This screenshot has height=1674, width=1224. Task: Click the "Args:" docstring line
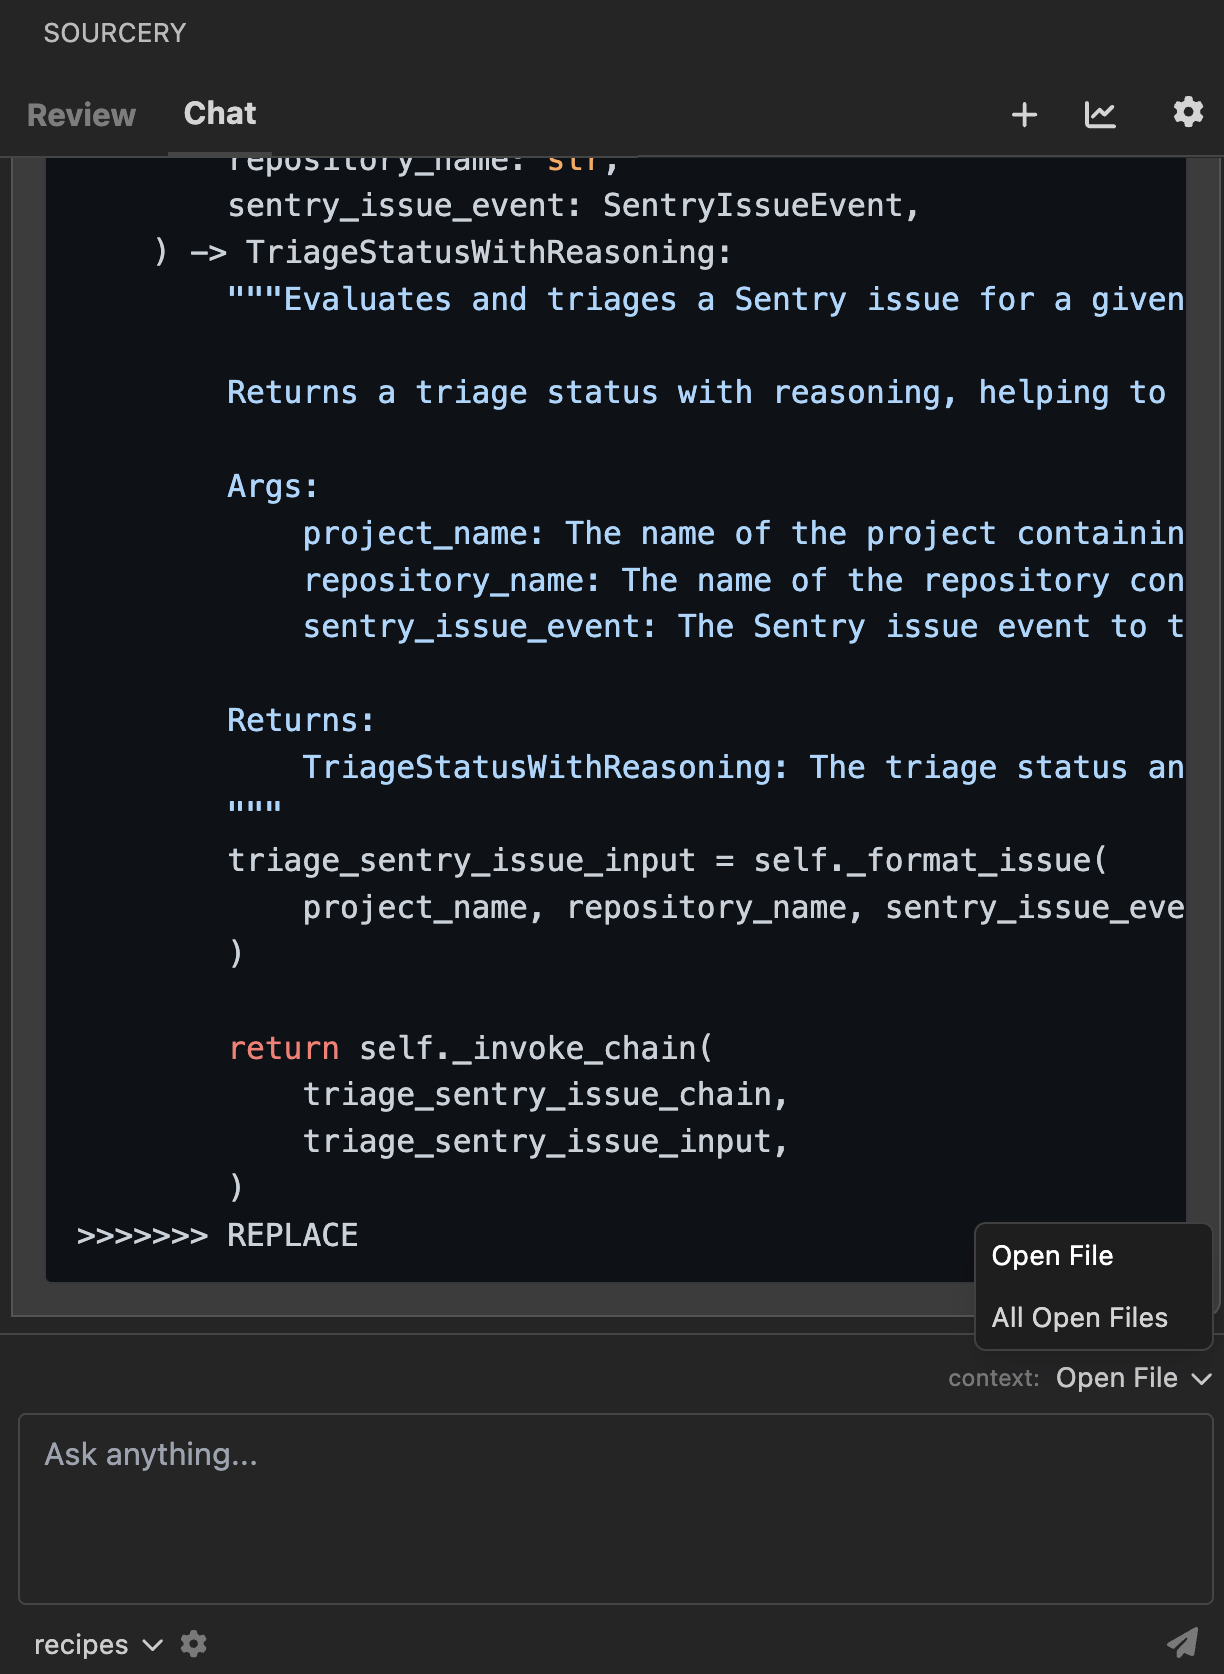point(272,487)
